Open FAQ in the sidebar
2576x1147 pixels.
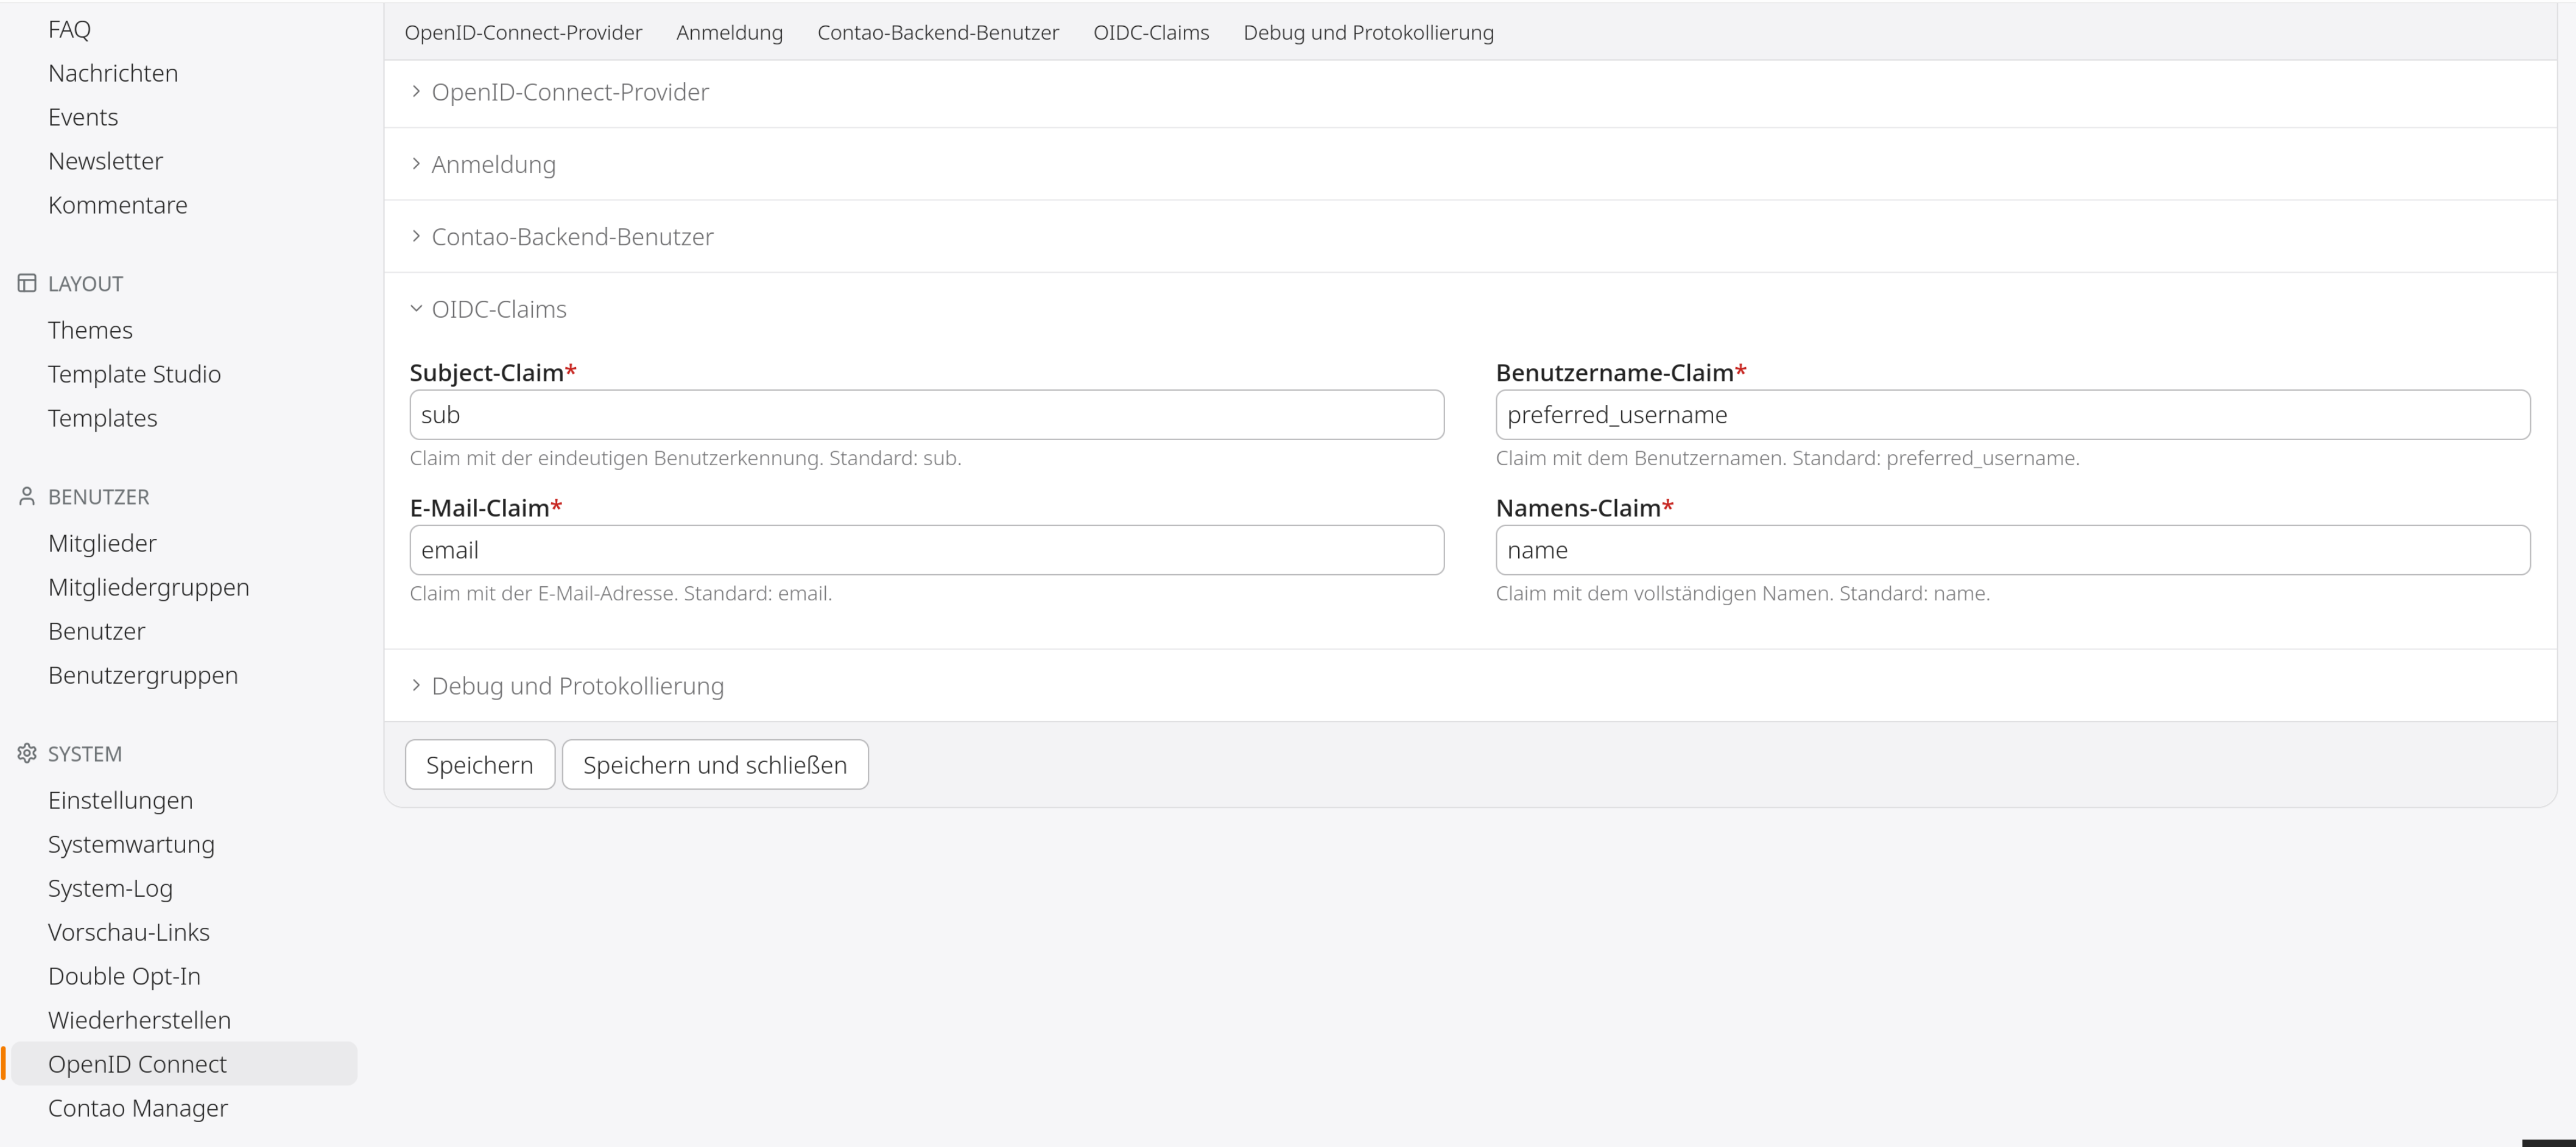[x=69, y=29]
